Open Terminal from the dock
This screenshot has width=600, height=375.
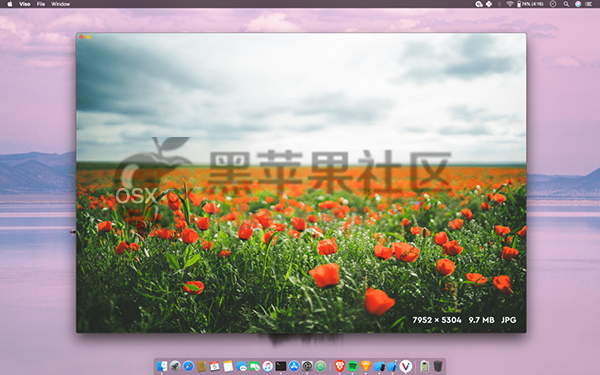[x=281, y=366]
